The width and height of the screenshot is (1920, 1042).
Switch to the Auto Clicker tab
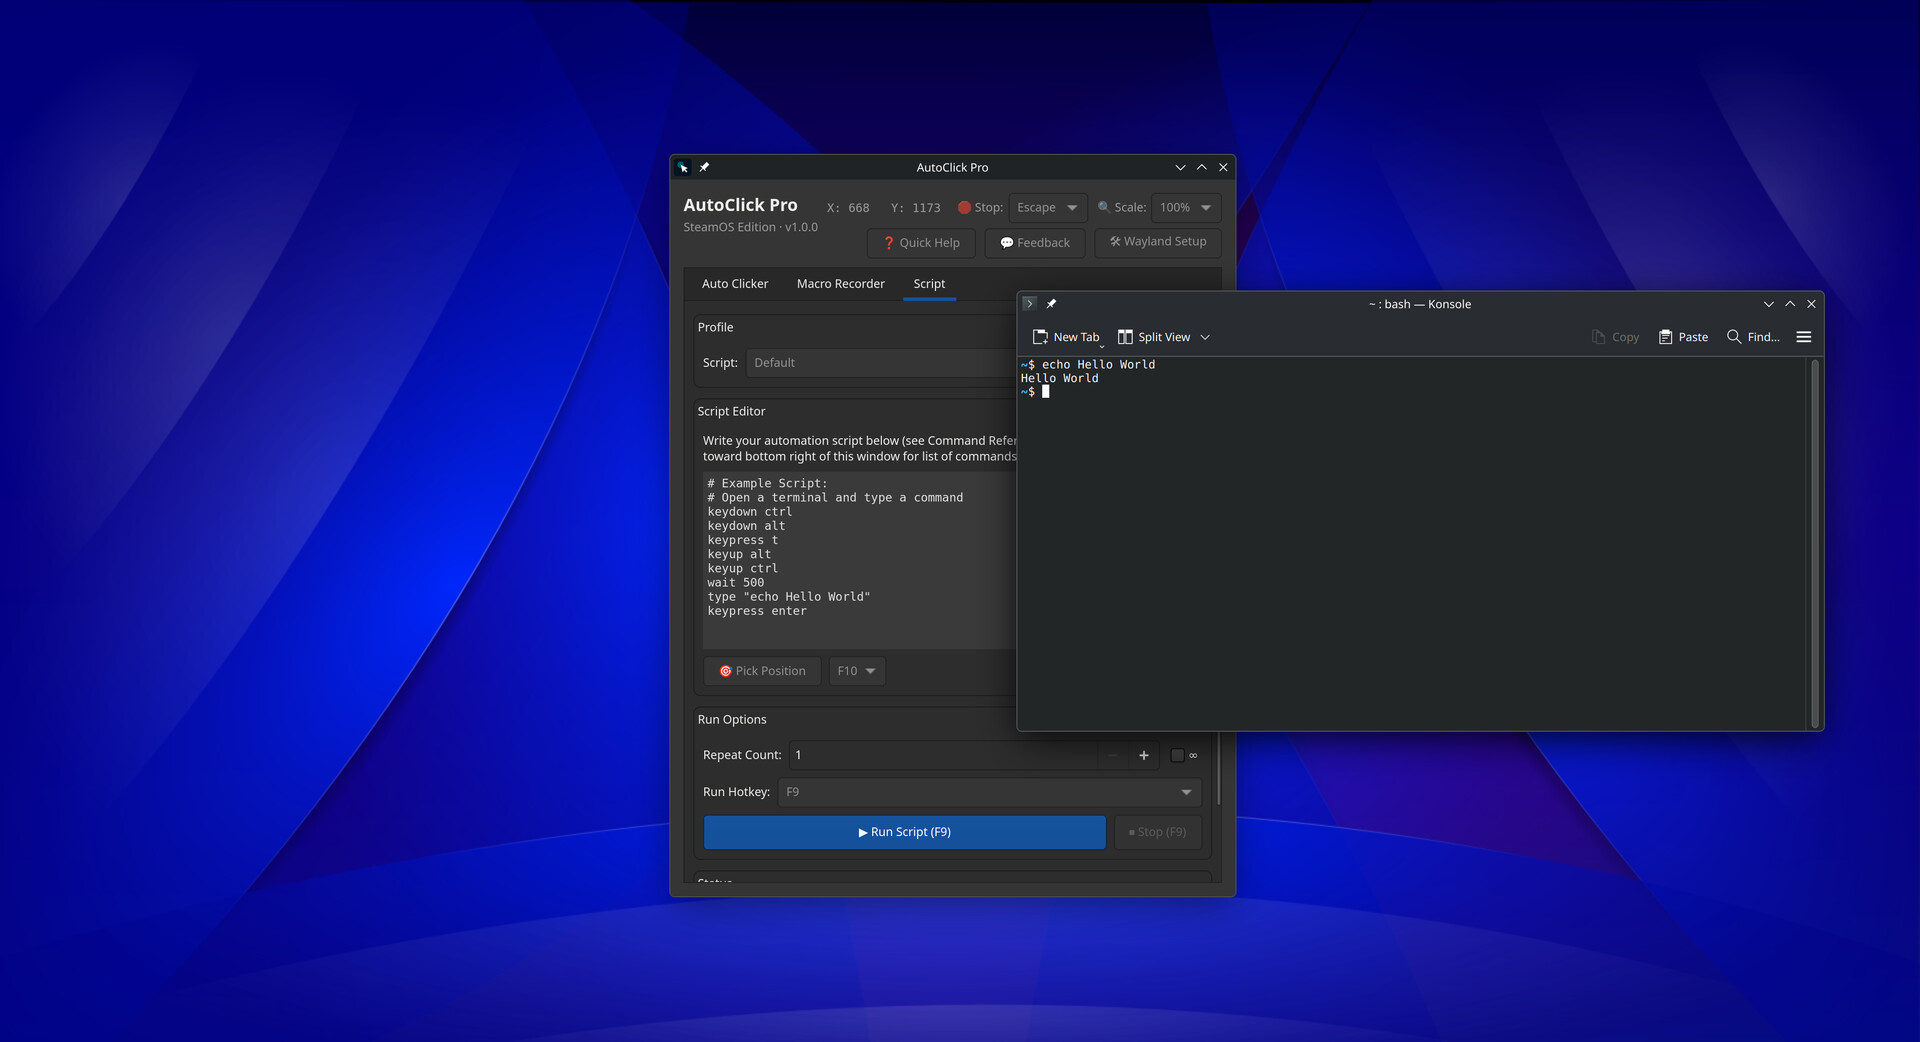pyautogui.click(x=735, y=284)
